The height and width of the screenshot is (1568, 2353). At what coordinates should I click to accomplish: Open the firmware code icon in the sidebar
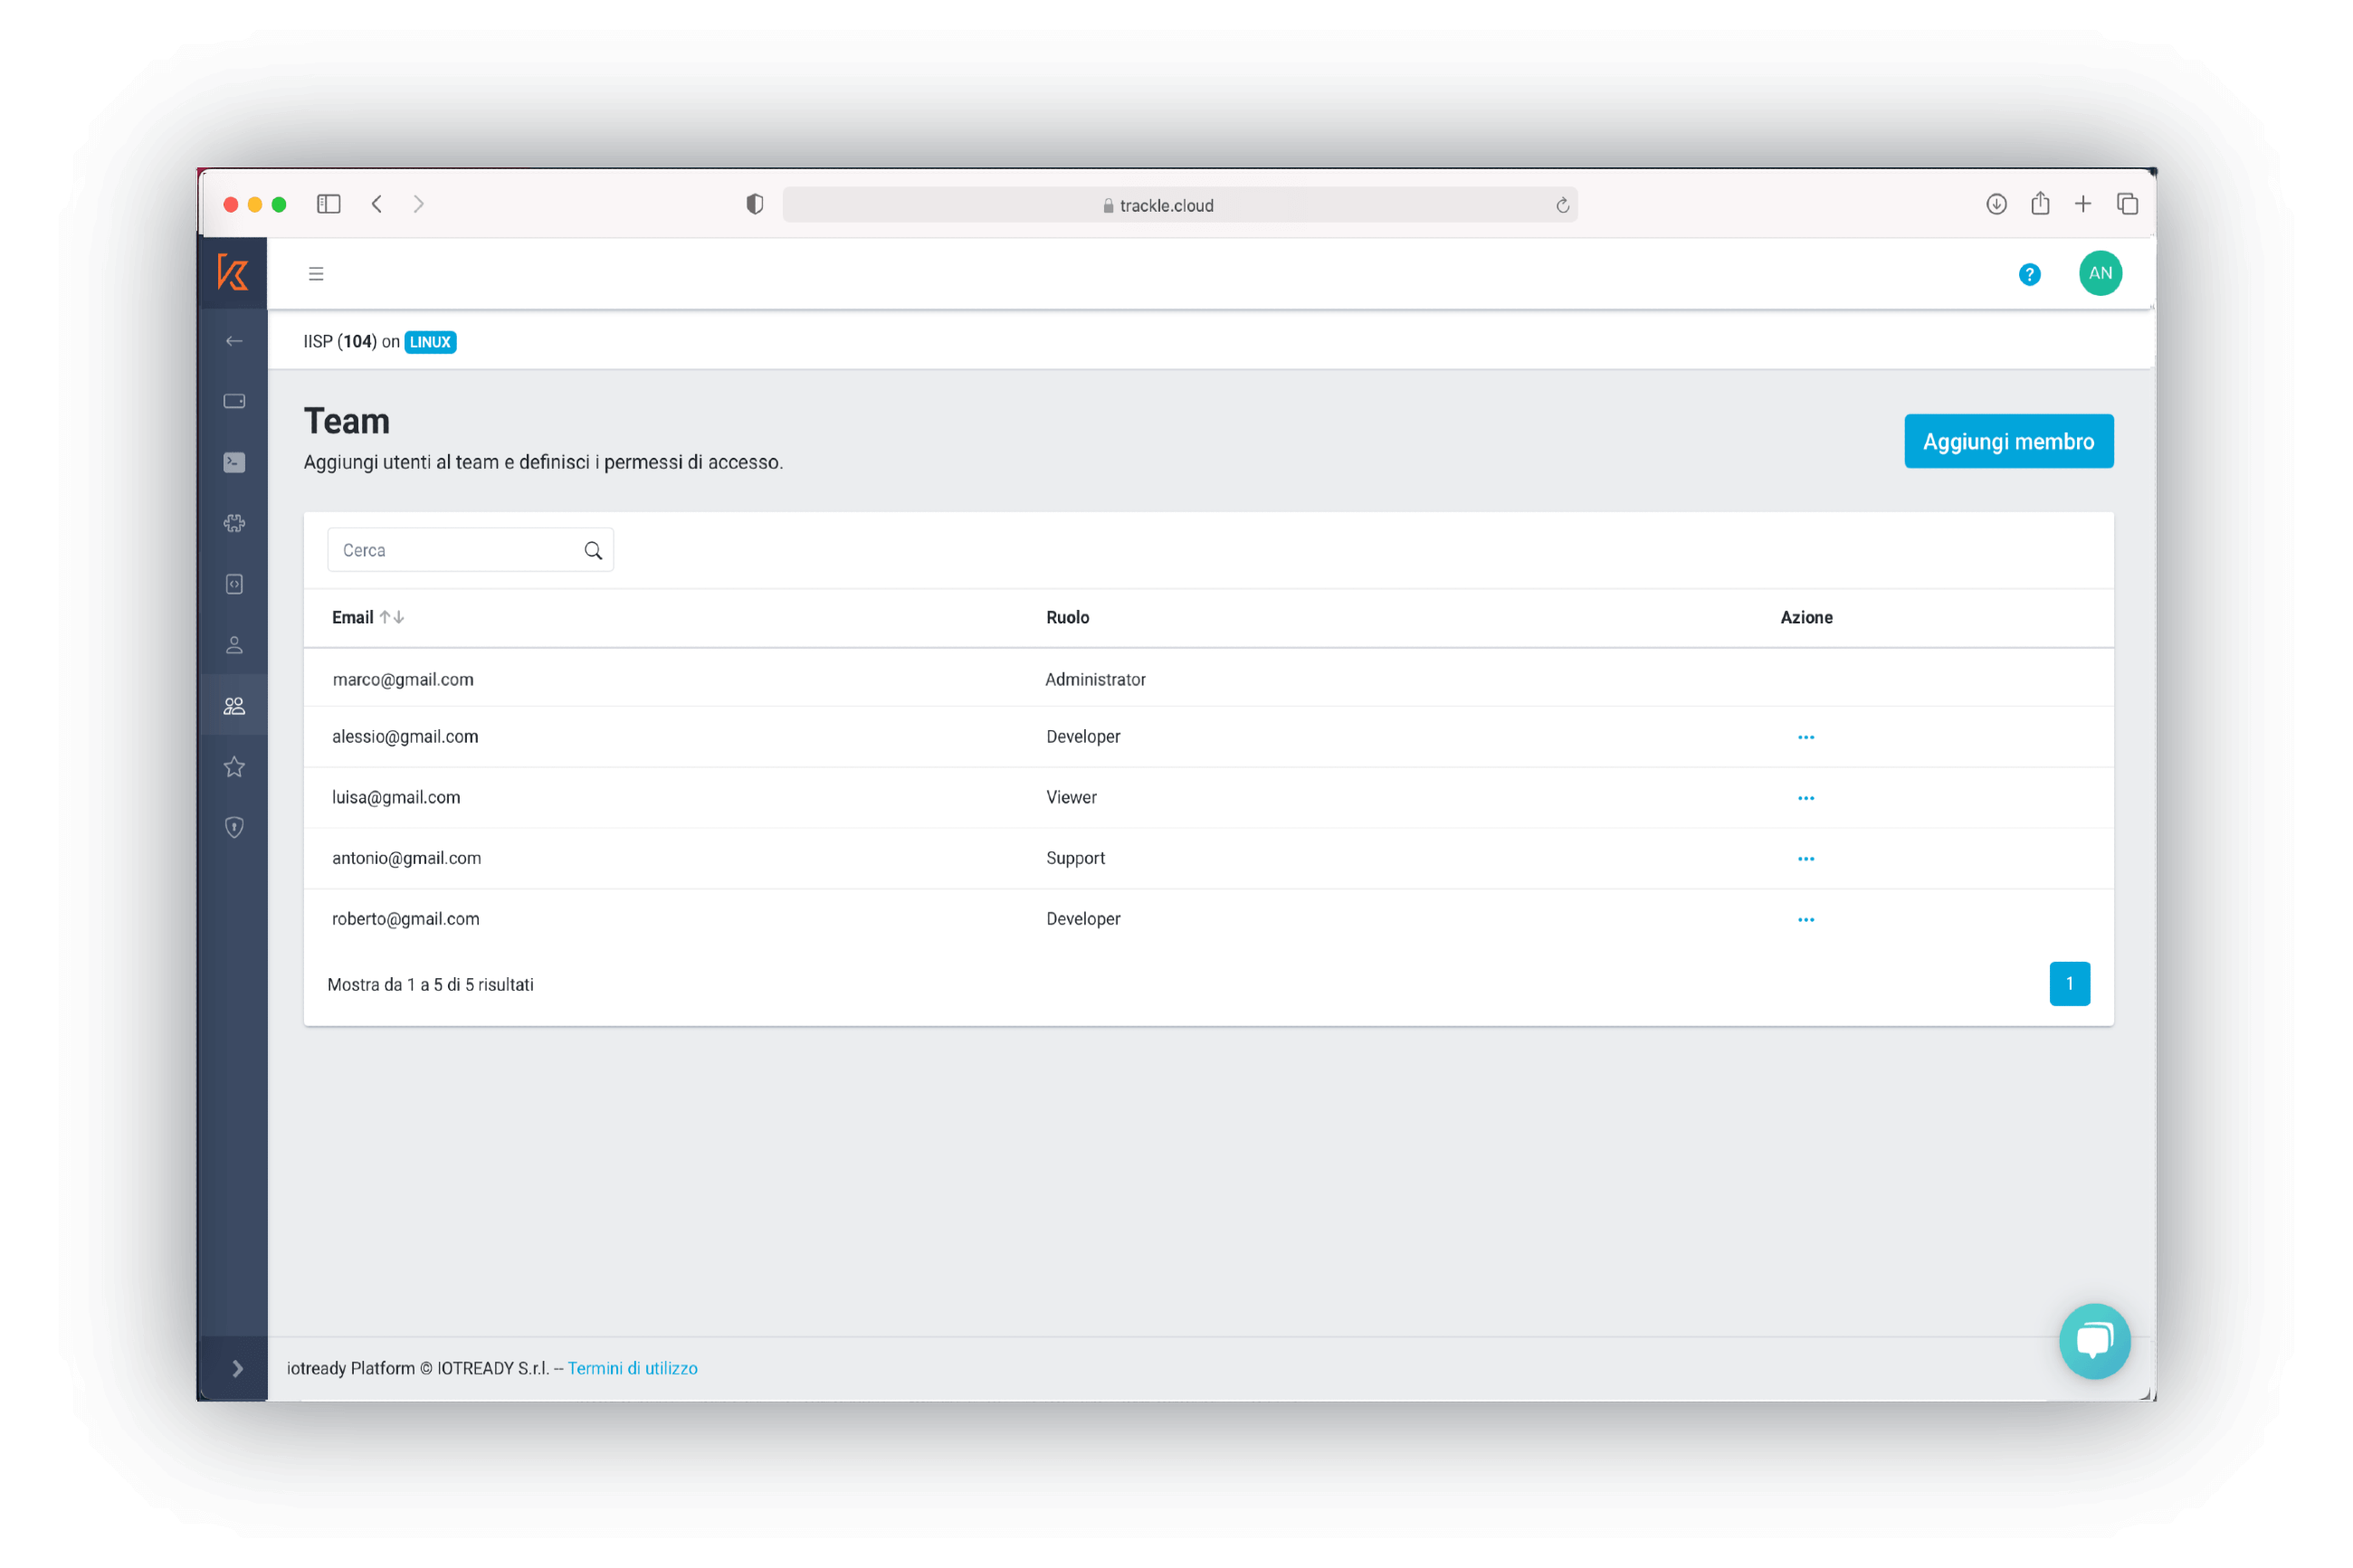coord(234,584)
